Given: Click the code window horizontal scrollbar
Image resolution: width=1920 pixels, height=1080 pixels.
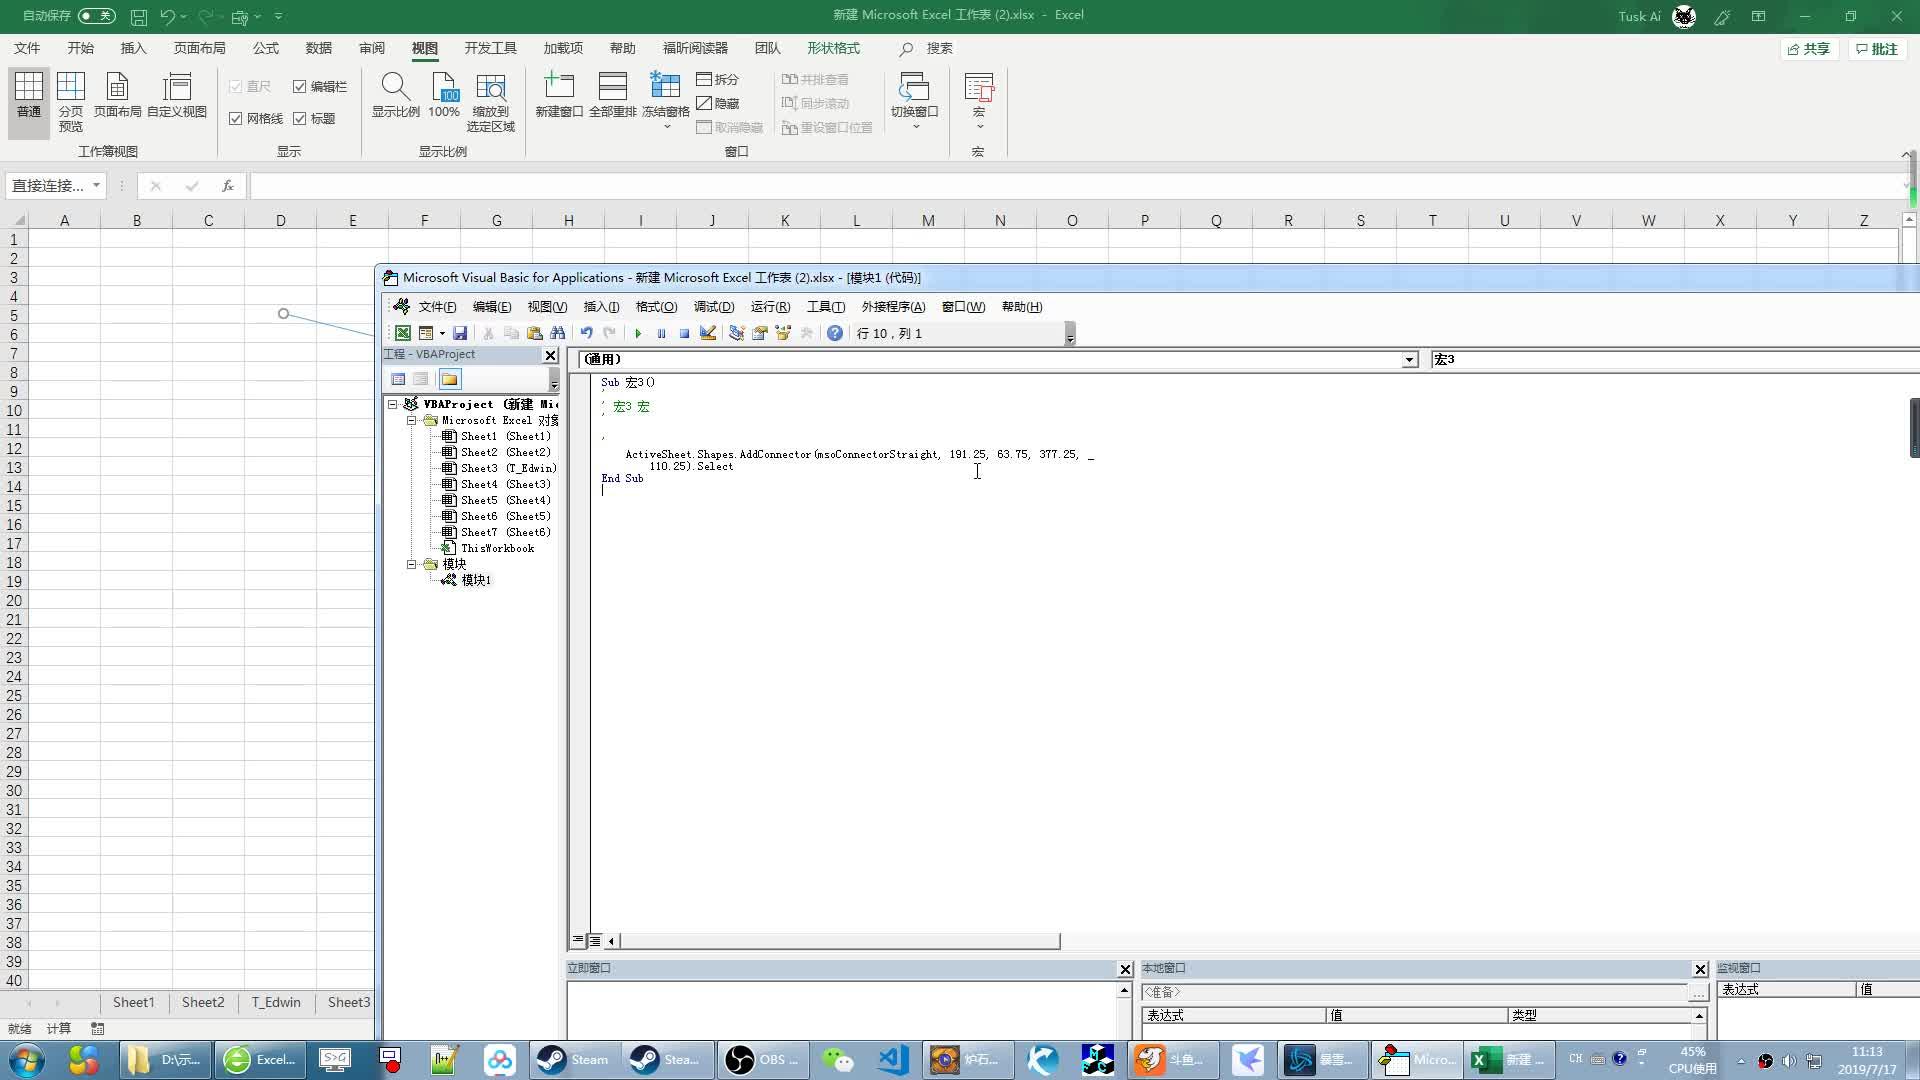Looking at the screenshot, I should (839, 941).
